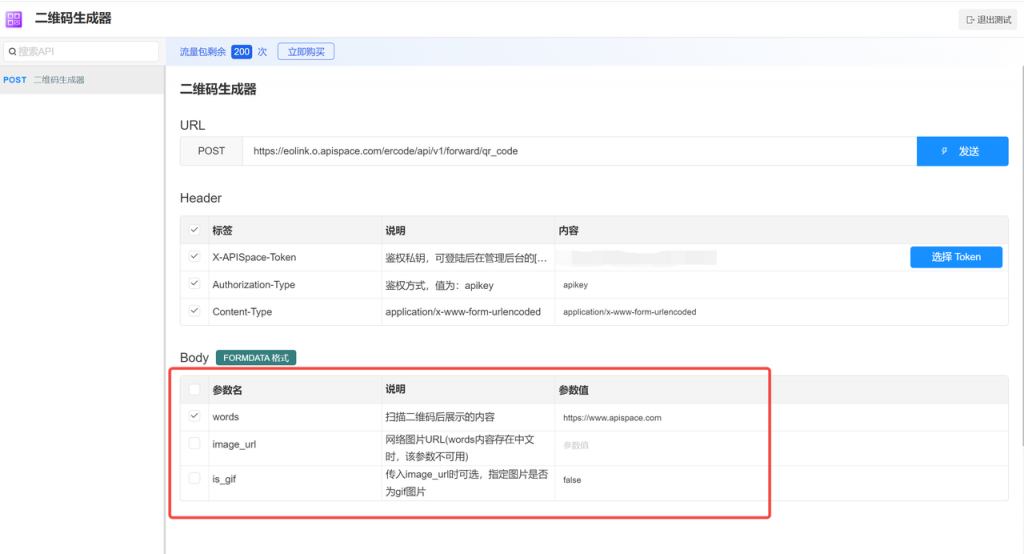Click the 搜索API search field
This screenshot has width=1024, height=554.
(81, 52)
